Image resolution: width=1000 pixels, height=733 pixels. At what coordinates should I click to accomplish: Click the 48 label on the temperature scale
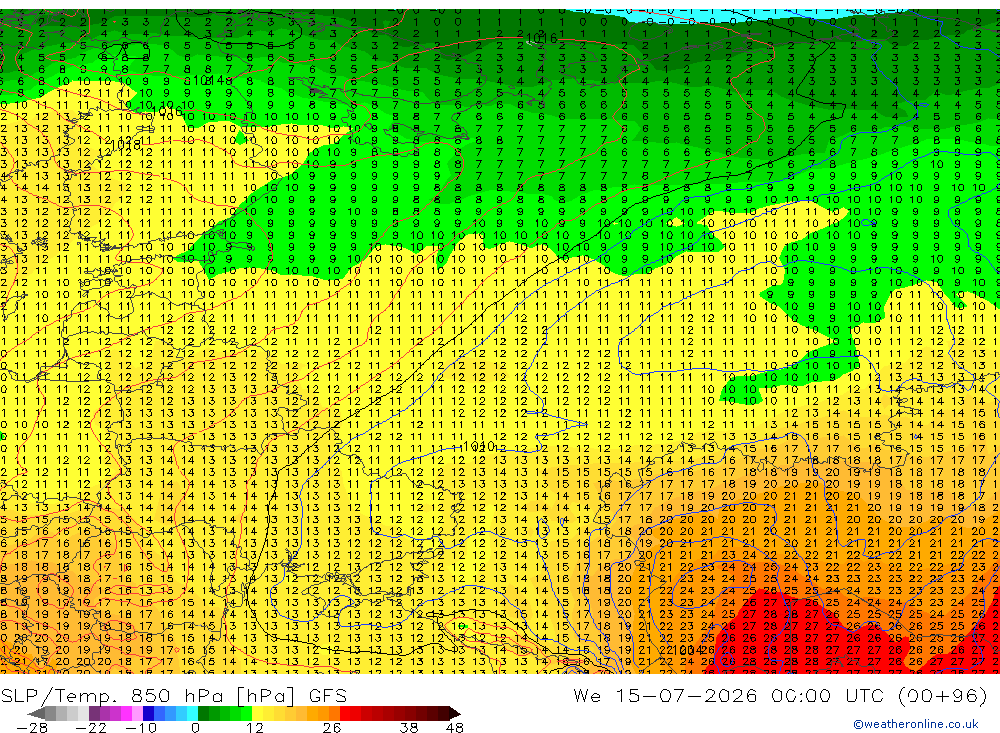pyautogui.click(x=455, y=727)
